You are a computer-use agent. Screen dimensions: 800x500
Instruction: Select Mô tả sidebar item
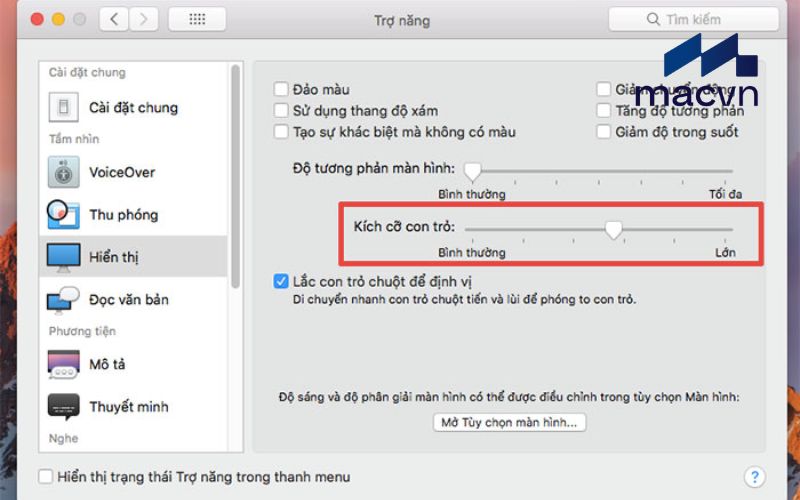pyautogui.click(x=133, y=364)
